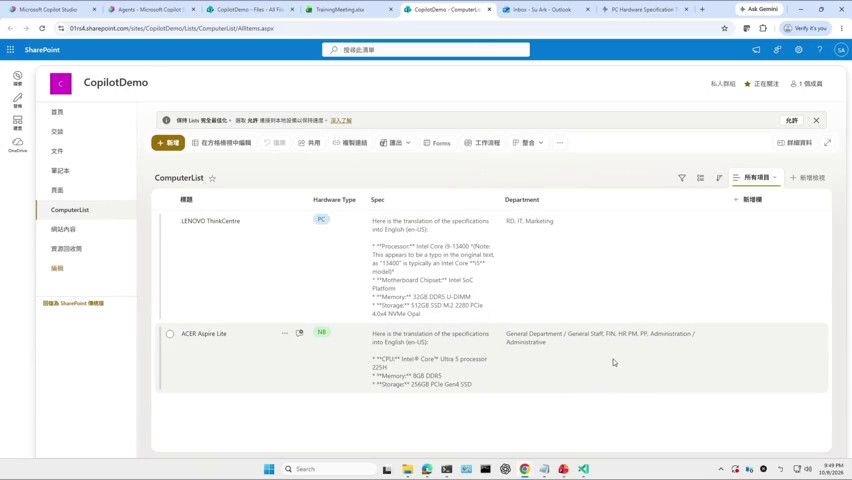Click the help question mark icon
This screenshot has height=480, width=852.
819,49
